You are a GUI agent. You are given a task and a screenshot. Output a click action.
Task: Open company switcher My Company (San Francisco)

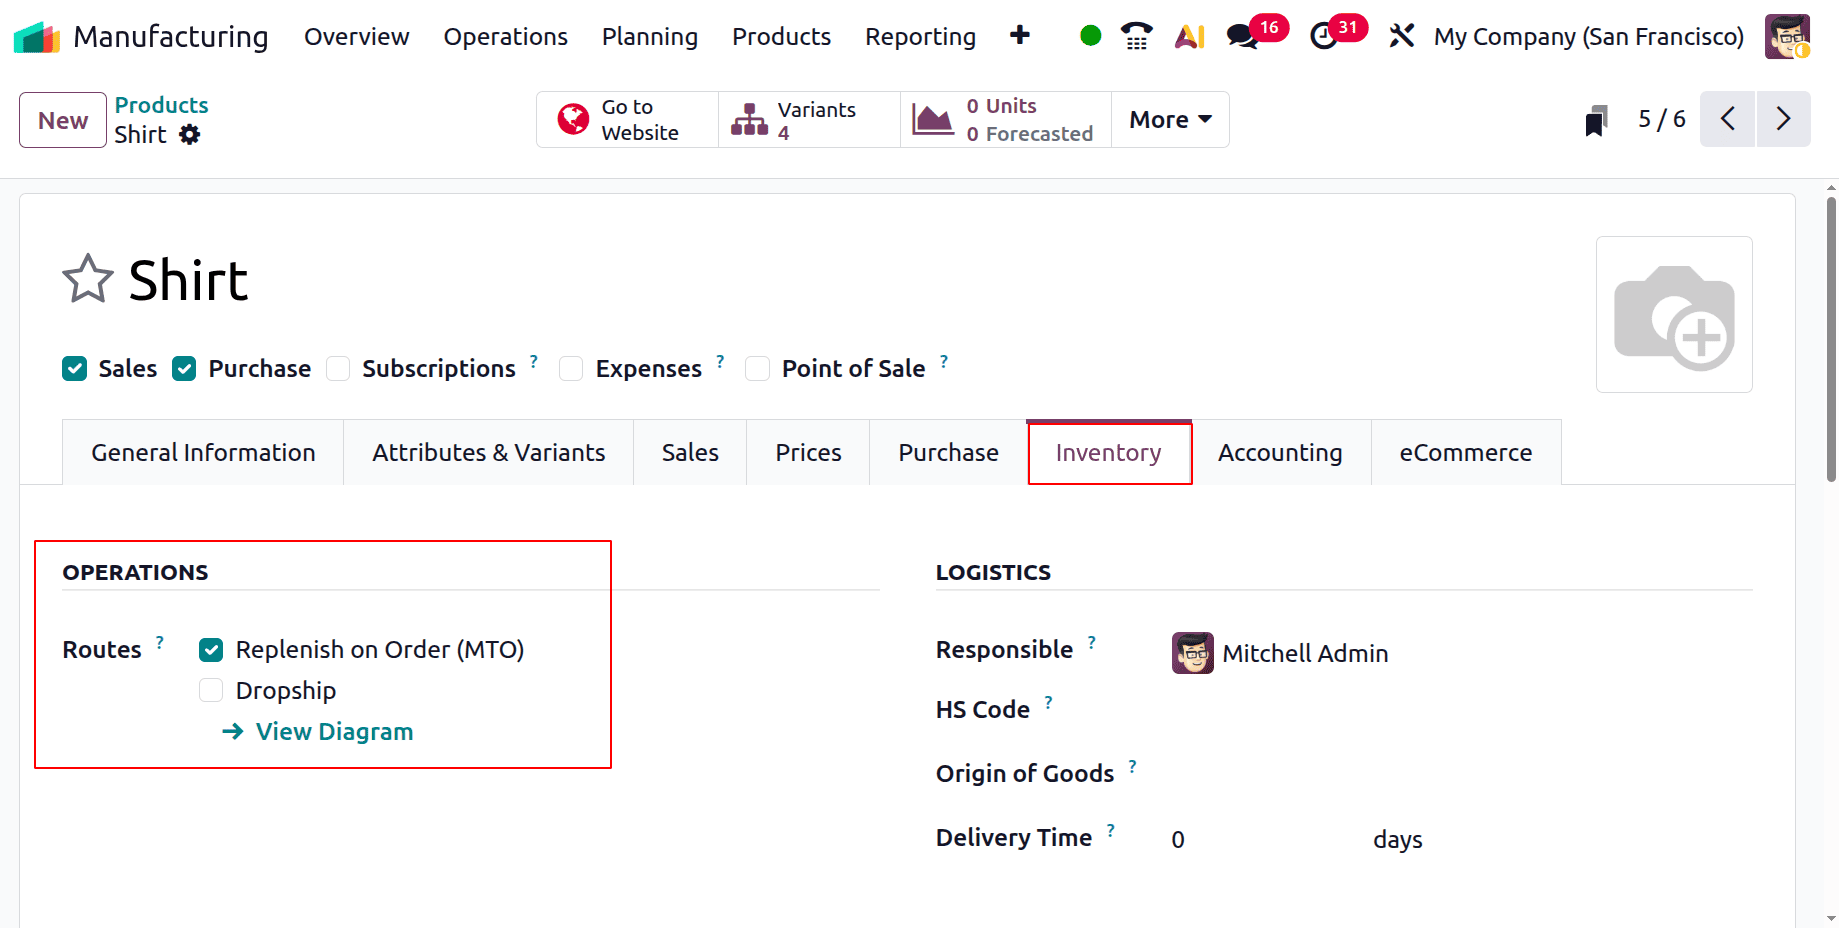[1588, 37]
